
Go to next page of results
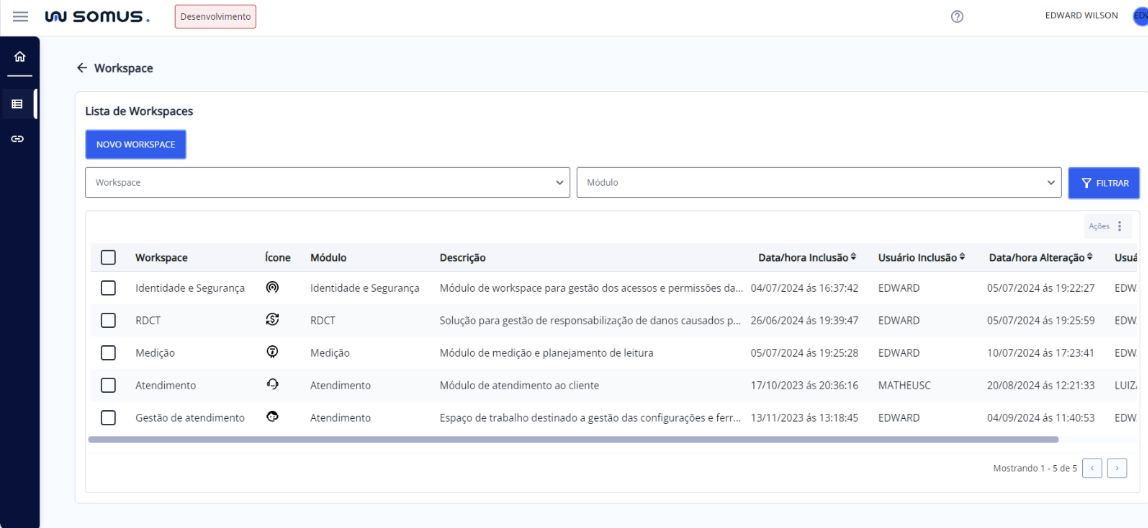[x=1117, y=468]
